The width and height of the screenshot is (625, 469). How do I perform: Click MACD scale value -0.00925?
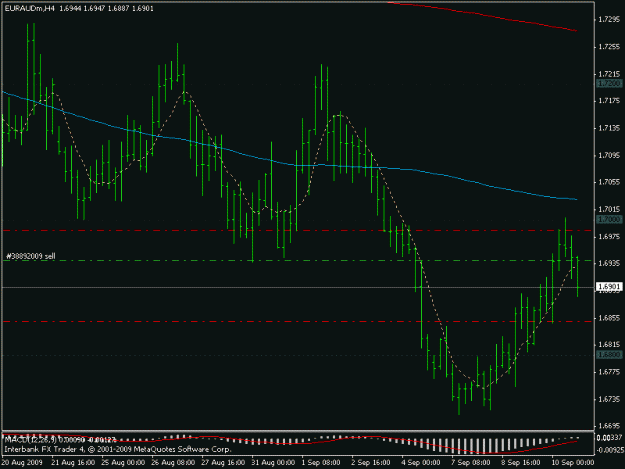point(609,450)
